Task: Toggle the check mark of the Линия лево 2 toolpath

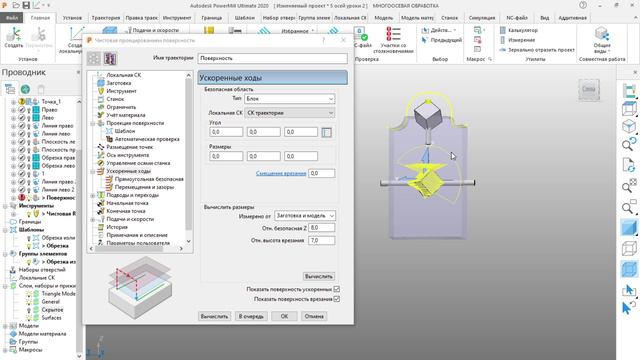Action: coord(22,190)
